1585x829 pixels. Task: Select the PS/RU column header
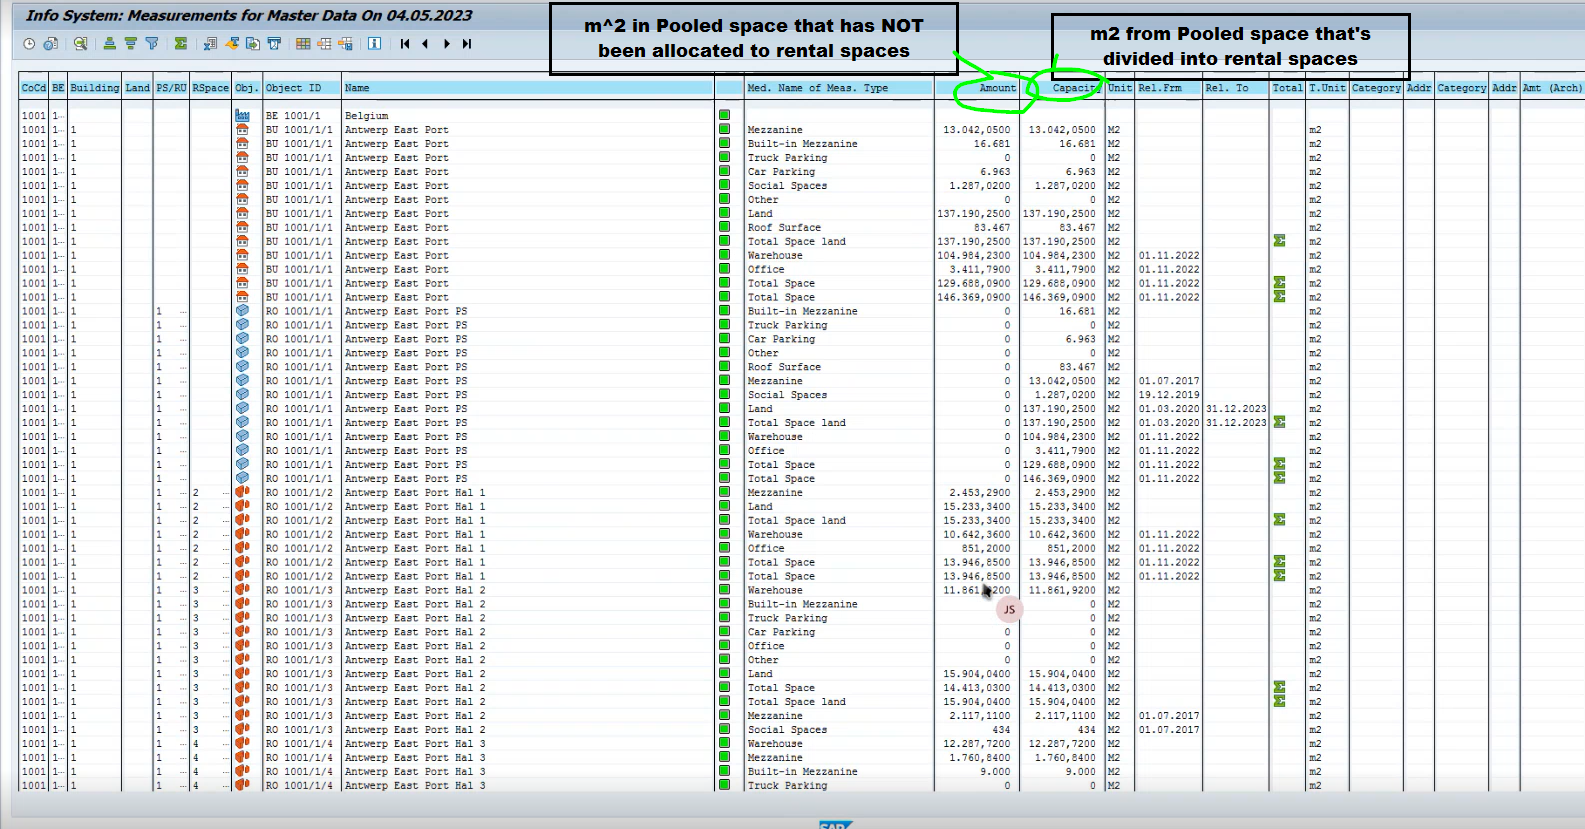[171, 88]
